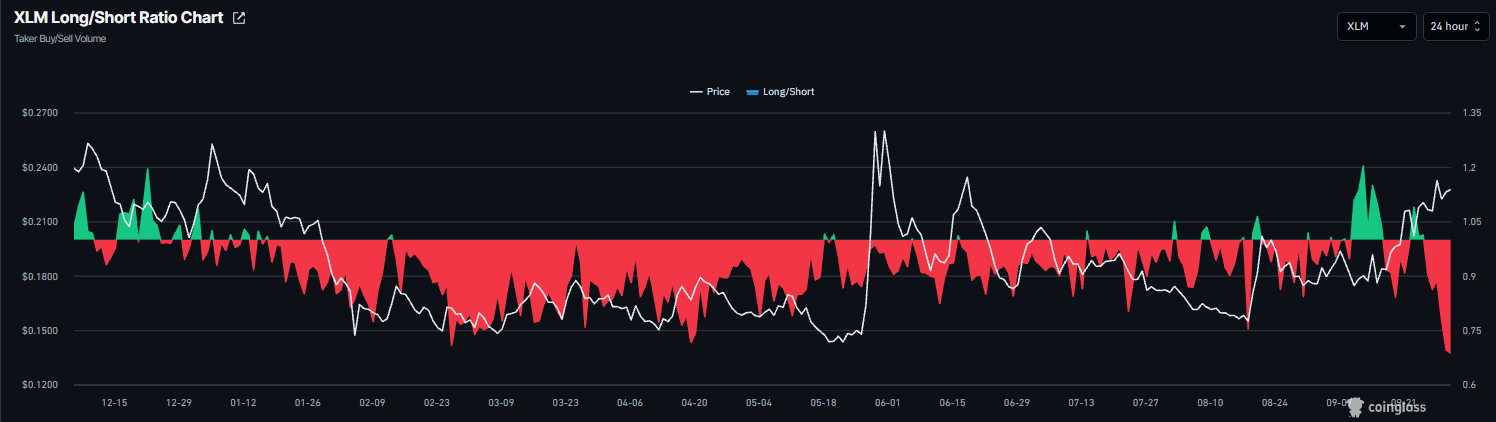Click the 03-09 date axis label

pos(501,403)
